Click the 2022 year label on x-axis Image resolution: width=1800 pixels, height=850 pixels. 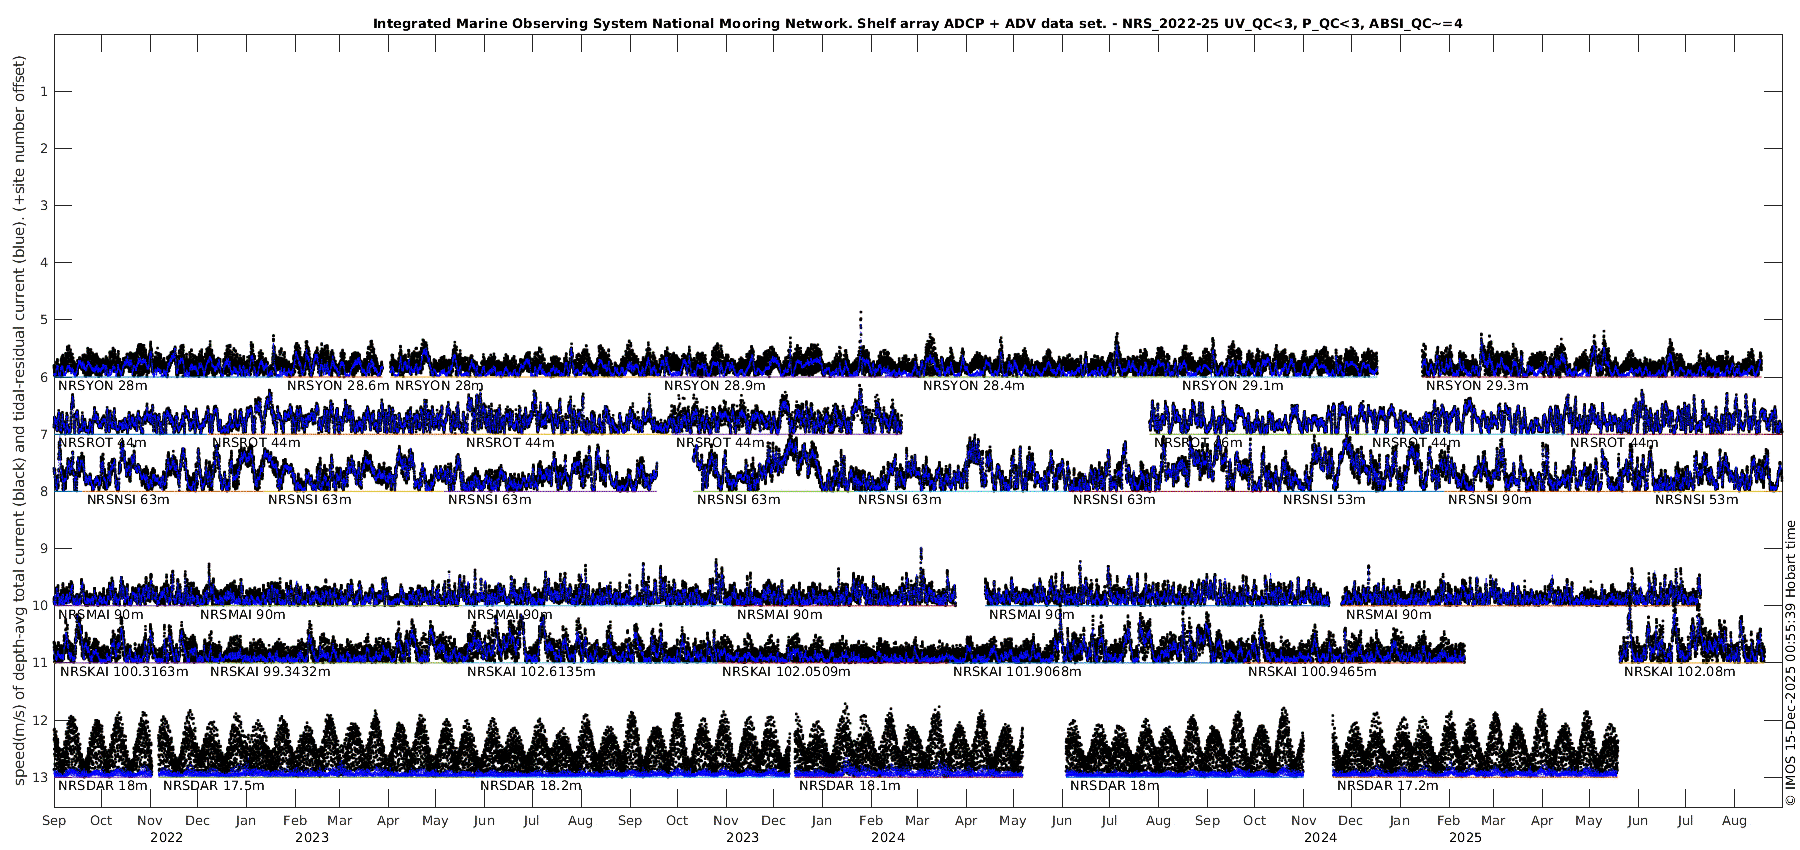click(x=166, y=838)
